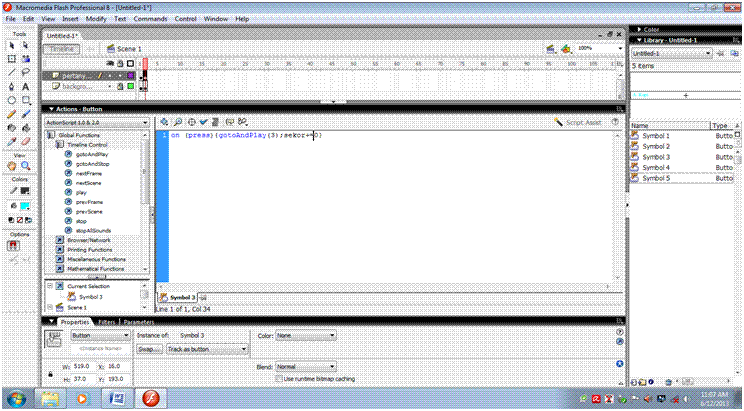Click the Edit Symbols icon
The width and height of the screenshot is (744, 411).
[x=566, y=49]
